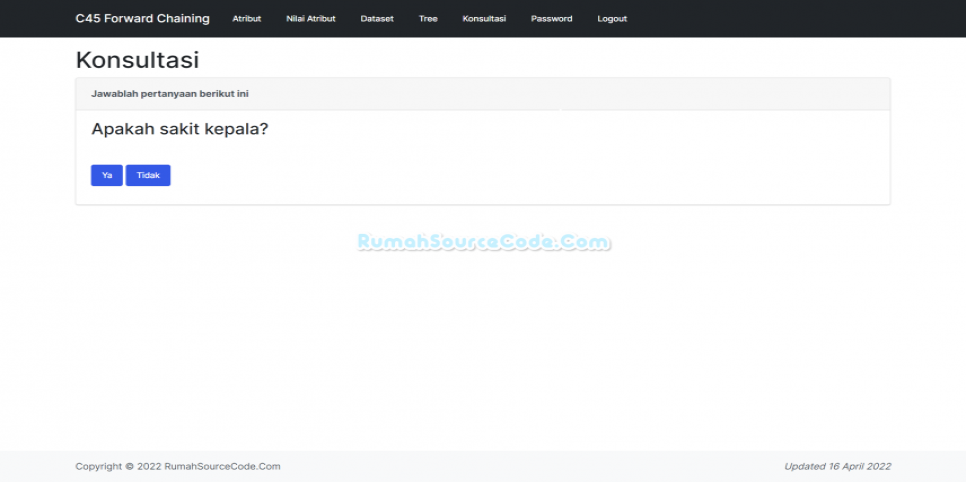This screenshot has height=482, width=966.
Task: Click the C45 Forward Chaining brand link
Action: [x=142, y=18]
